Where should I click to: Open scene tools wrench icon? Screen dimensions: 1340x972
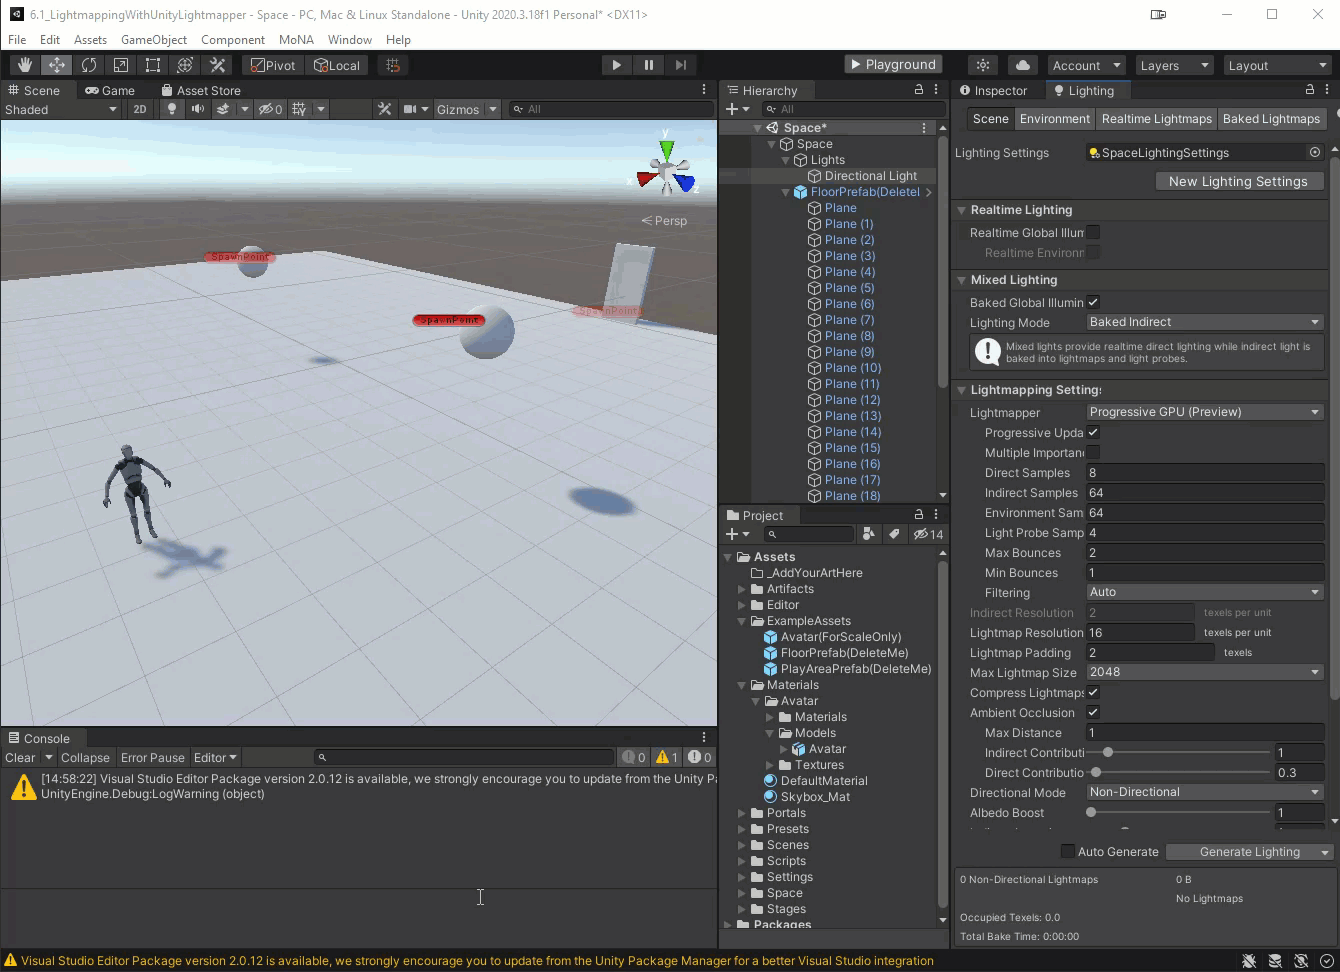(x=384, y=109)
